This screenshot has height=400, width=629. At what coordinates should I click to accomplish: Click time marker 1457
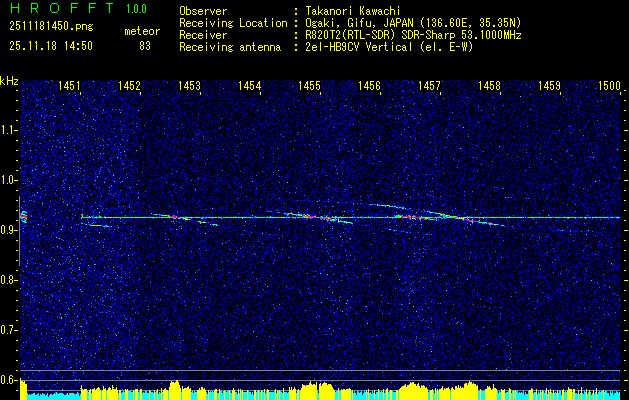click(429, 85)
